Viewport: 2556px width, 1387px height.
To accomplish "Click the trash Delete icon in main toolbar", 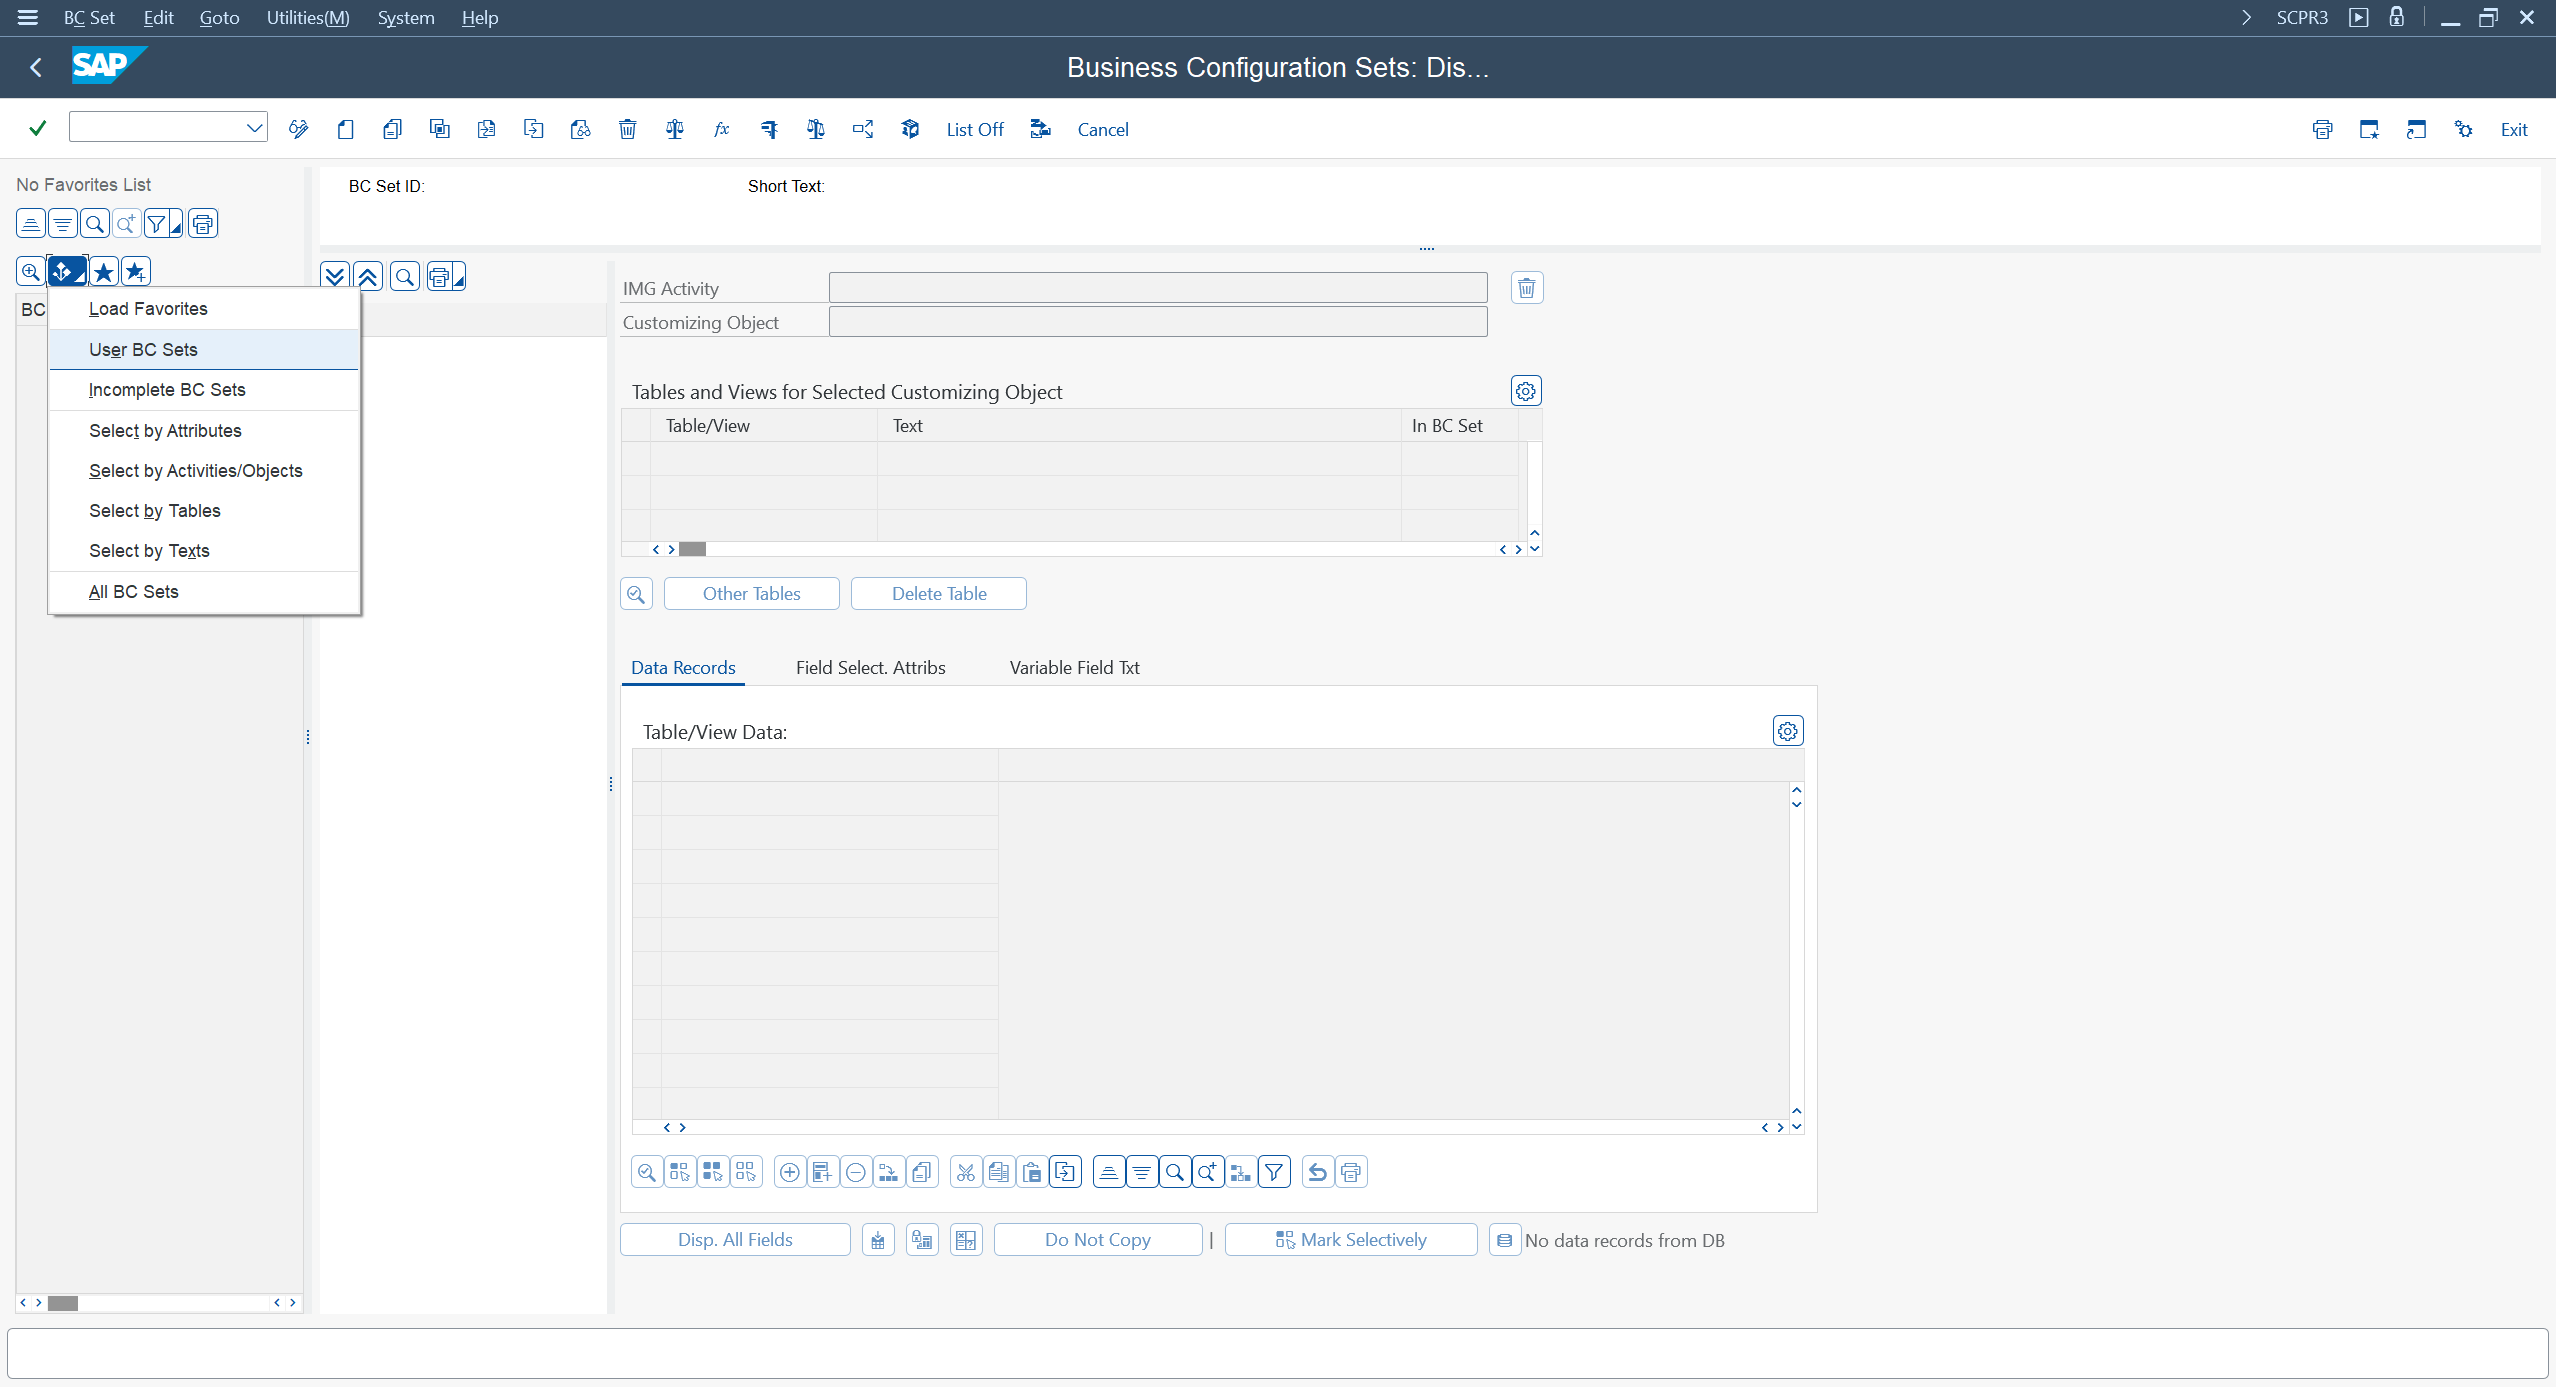I will click(627, 129).
